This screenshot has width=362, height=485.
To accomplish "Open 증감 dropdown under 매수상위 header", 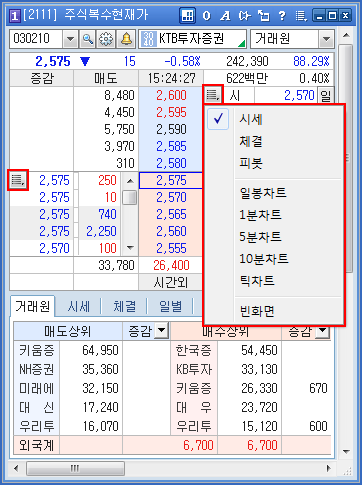I will (x=323, y=331).
